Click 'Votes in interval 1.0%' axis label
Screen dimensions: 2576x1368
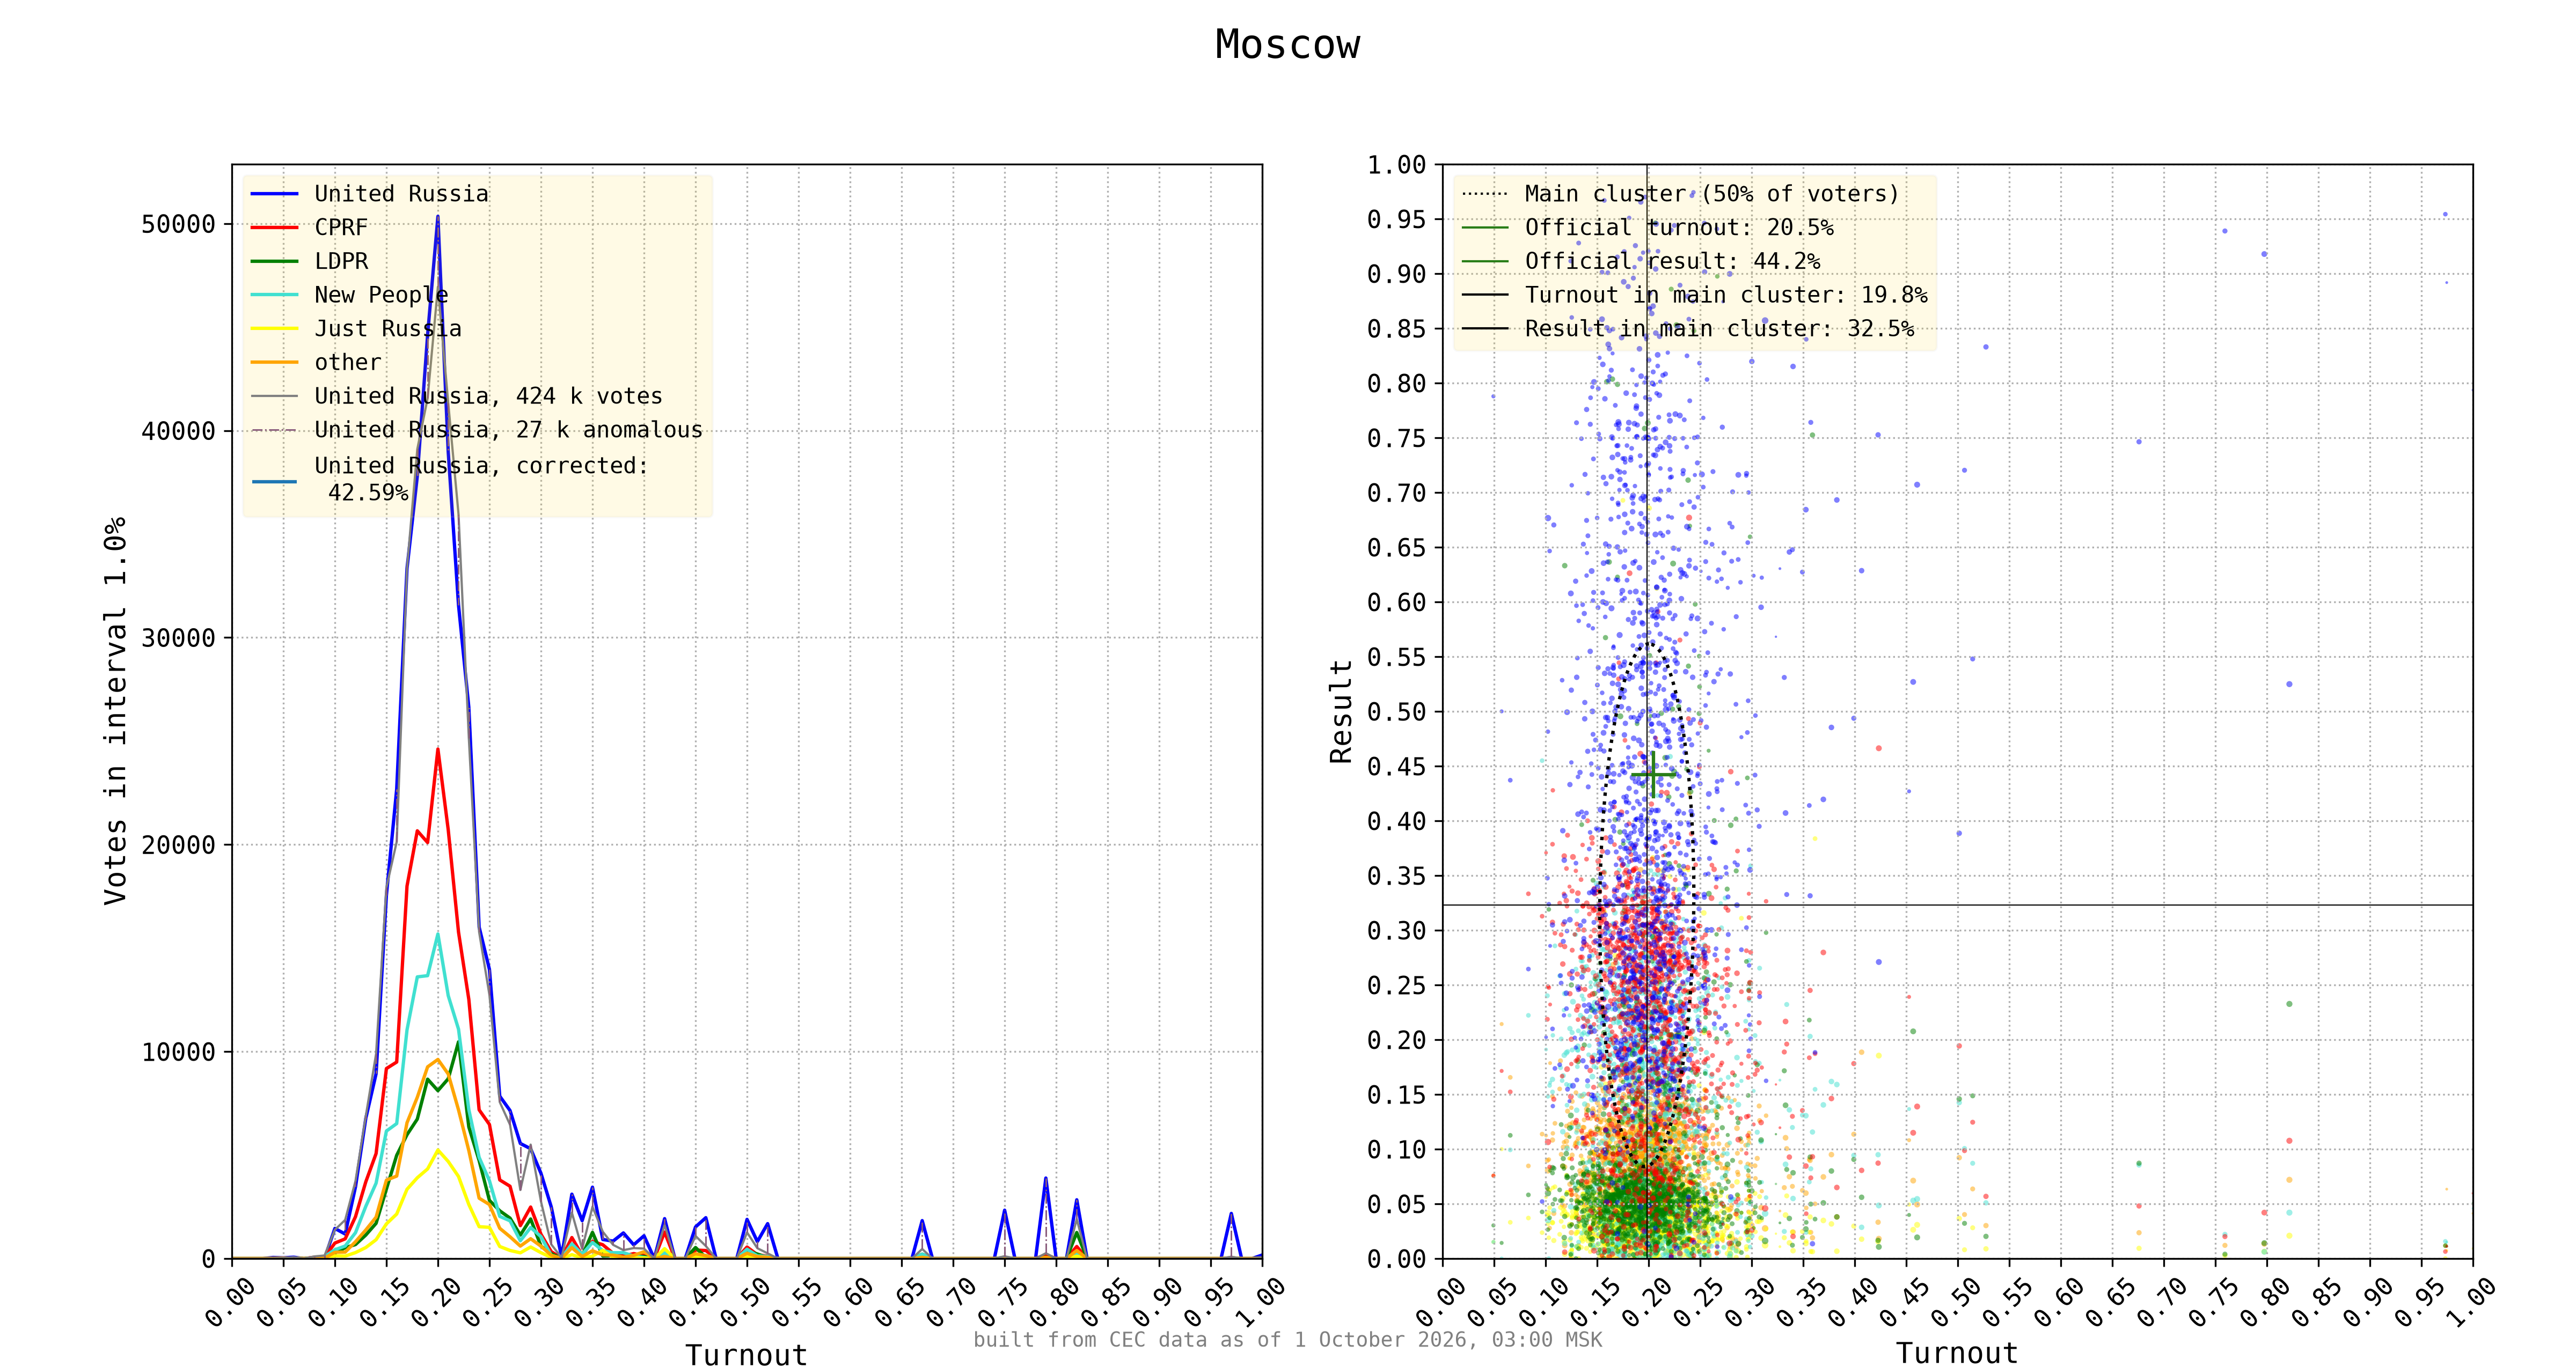pyautogui.click(x=116, y=711)
